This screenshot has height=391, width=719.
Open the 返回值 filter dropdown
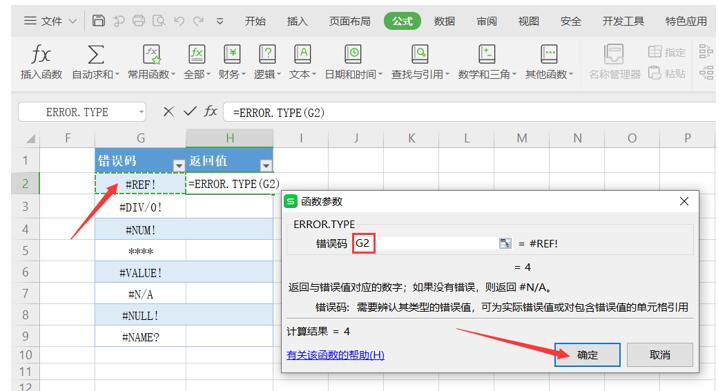tap(266, 165)
